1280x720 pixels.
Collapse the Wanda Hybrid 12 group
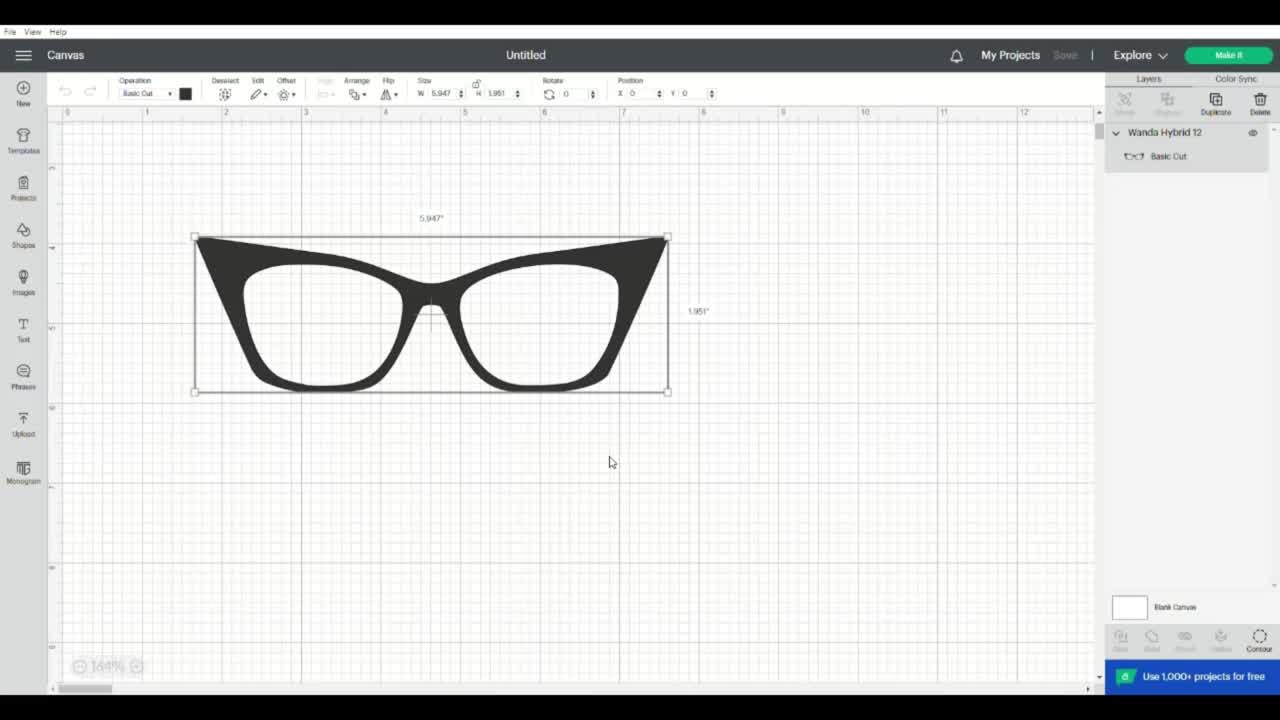tap(1116, 133)
